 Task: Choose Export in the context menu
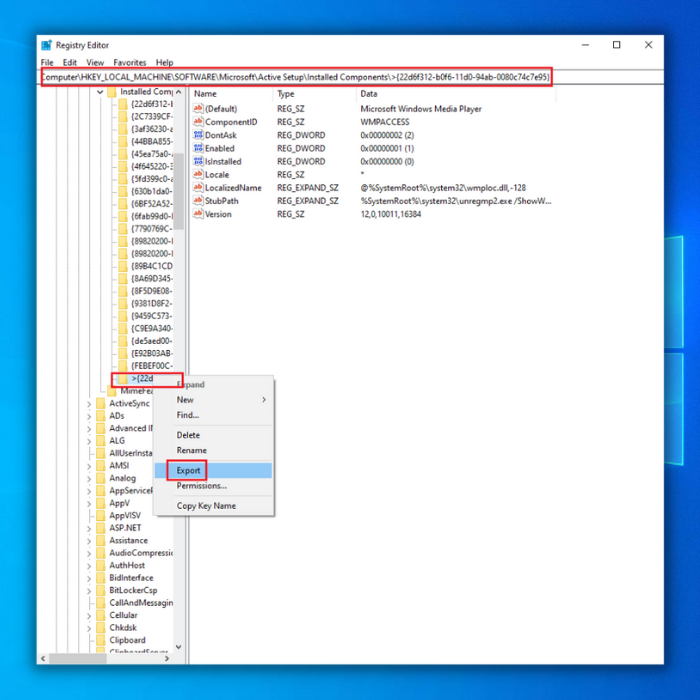click(213, 471)
